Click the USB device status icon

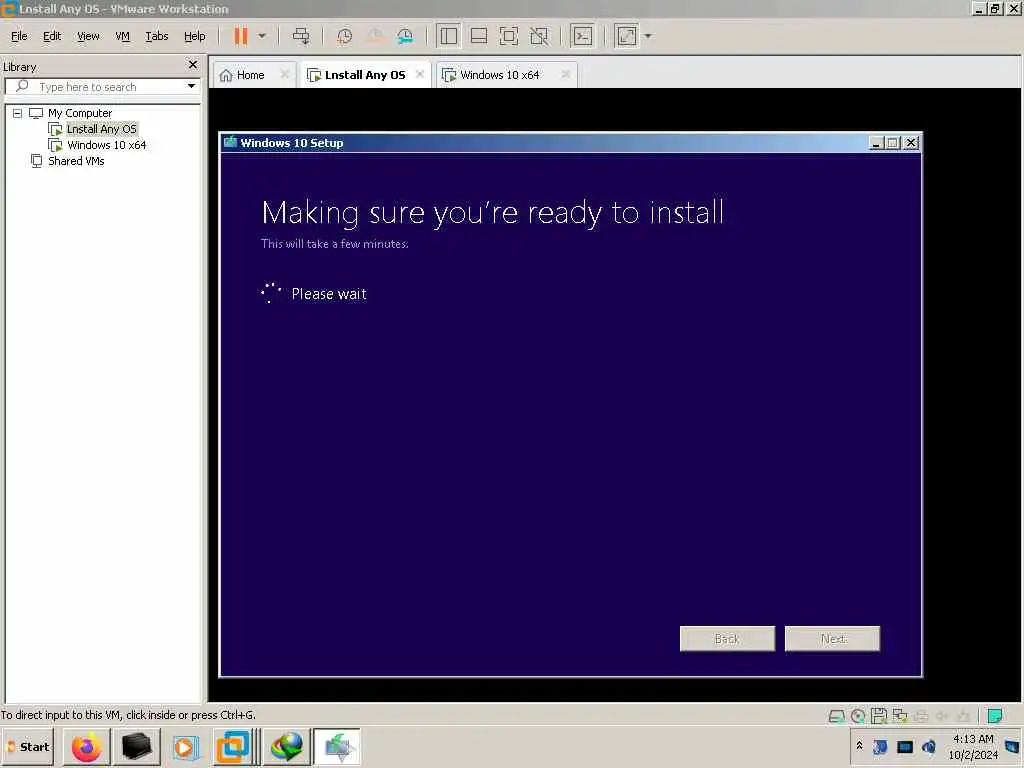(x=963, y=716)
